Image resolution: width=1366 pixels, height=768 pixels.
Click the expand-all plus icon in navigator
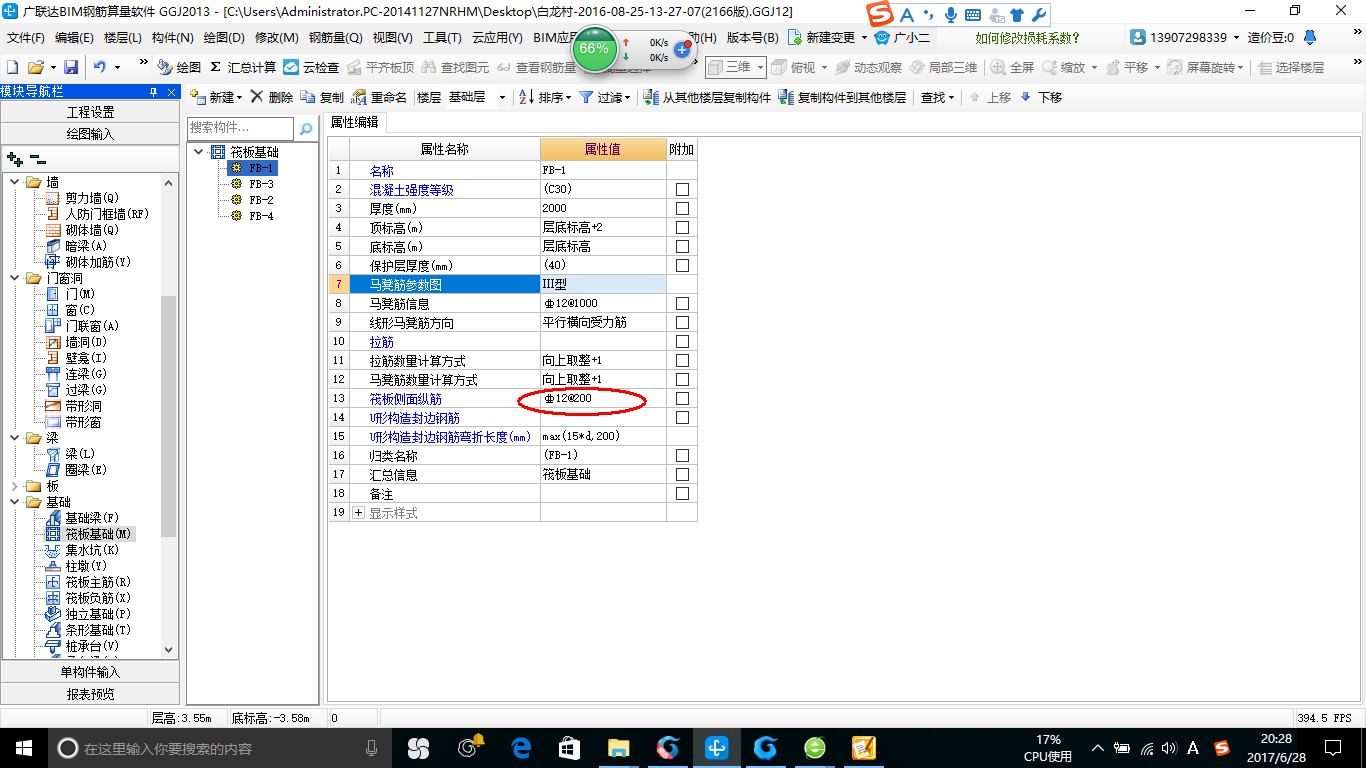[x=14, y=158]
